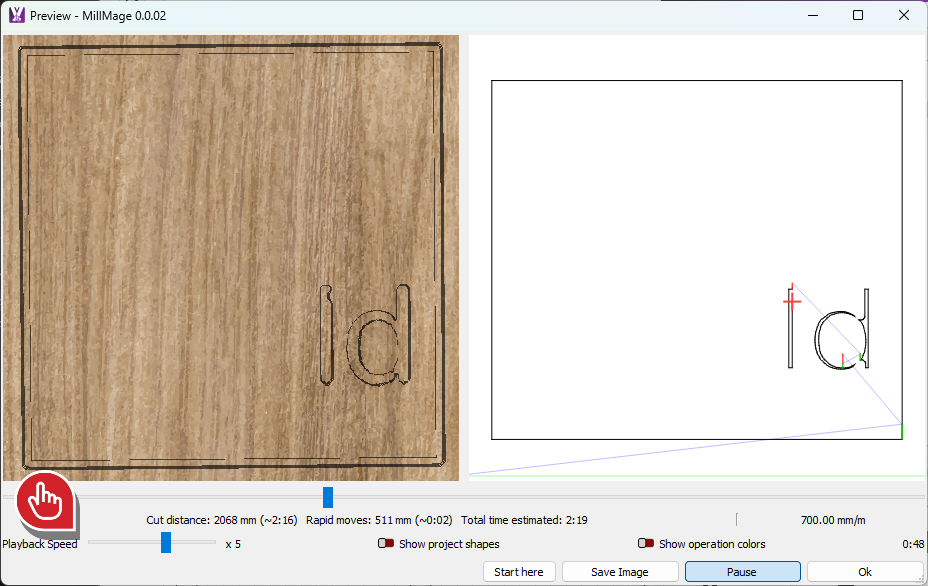
Task: Click the Save Image button
Action: click(x=619, y=572)
